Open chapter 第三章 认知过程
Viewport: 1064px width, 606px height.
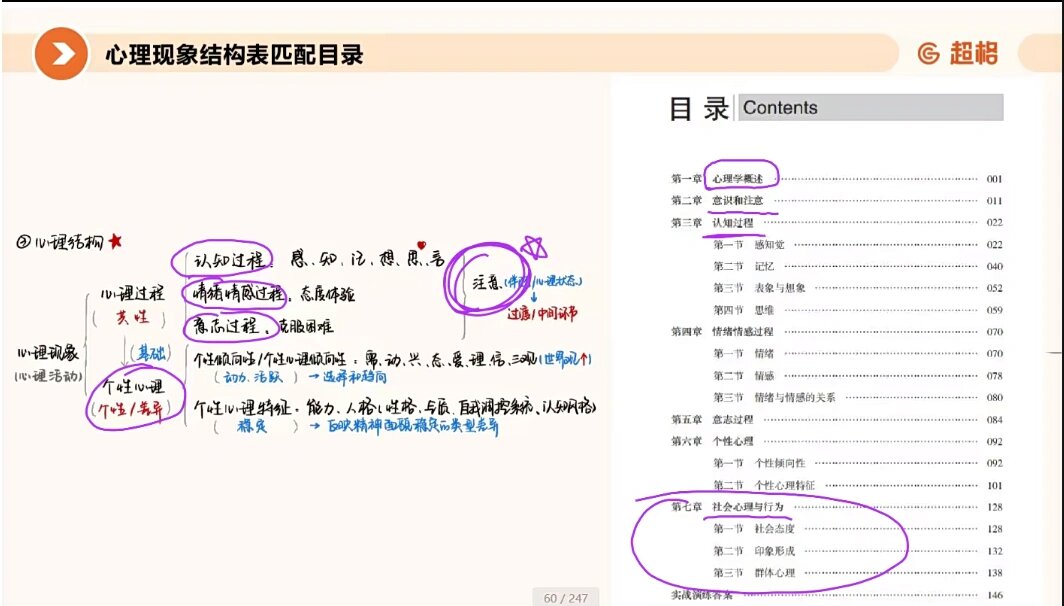pos(837,222)
